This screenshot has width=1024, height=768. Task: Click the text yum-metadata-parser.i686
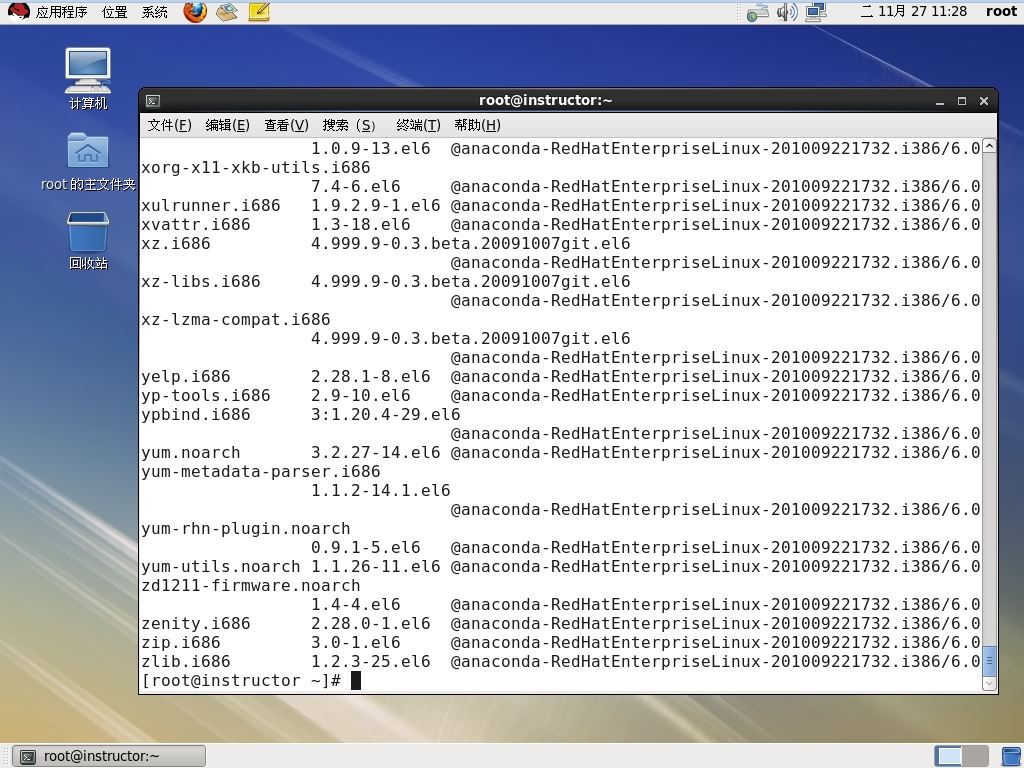261,472
